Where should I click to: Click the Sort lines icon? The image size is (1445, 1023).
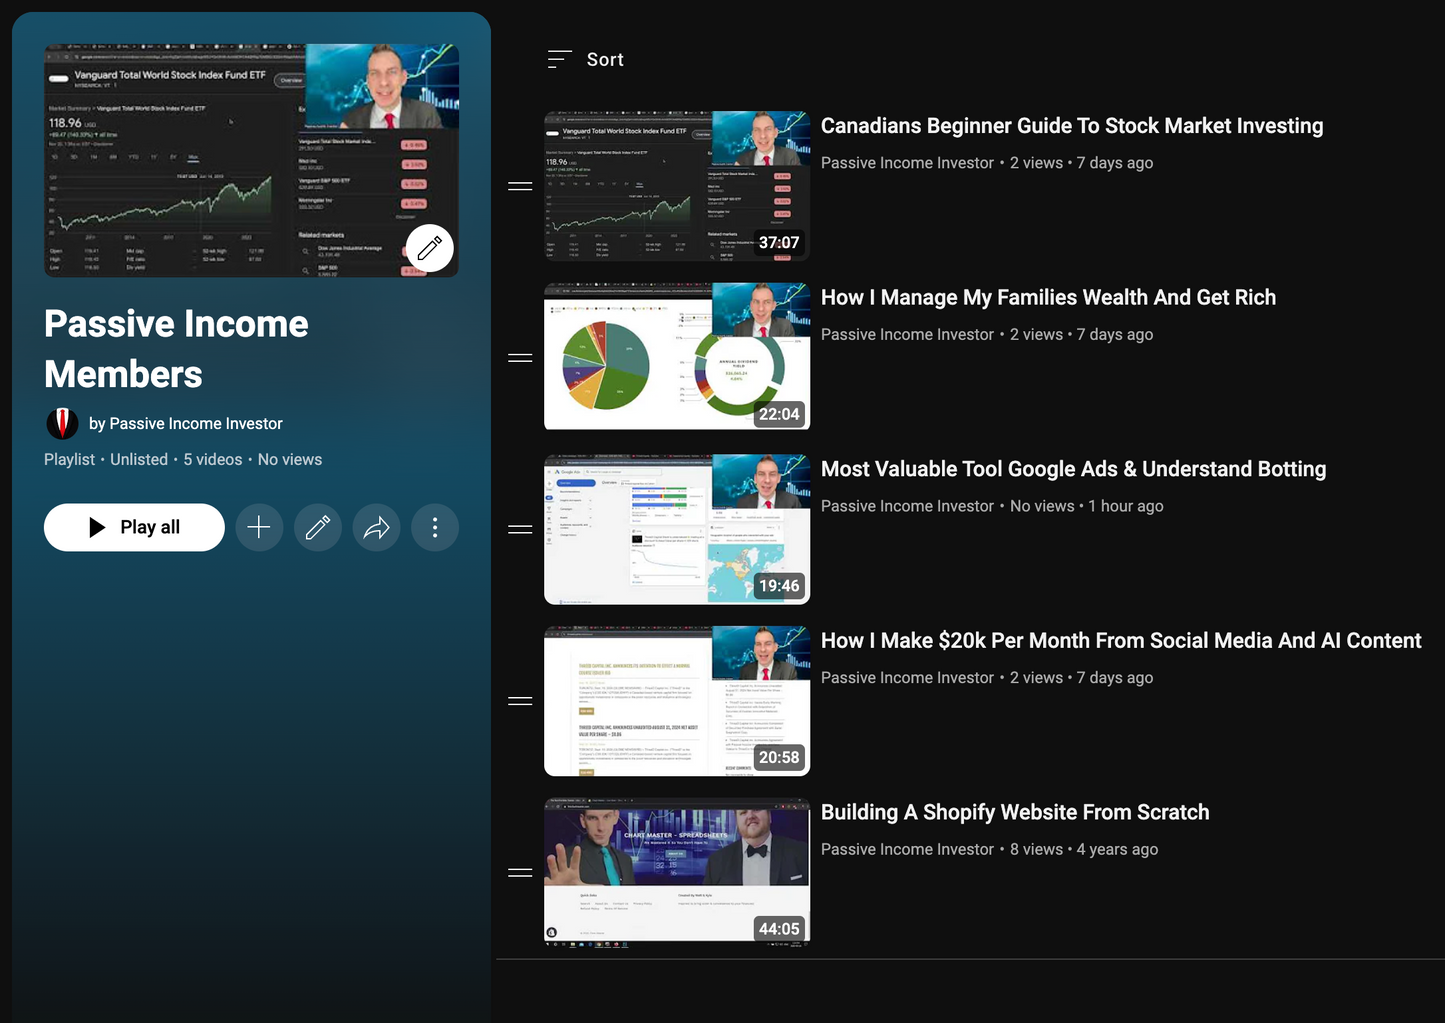(559, 60)
